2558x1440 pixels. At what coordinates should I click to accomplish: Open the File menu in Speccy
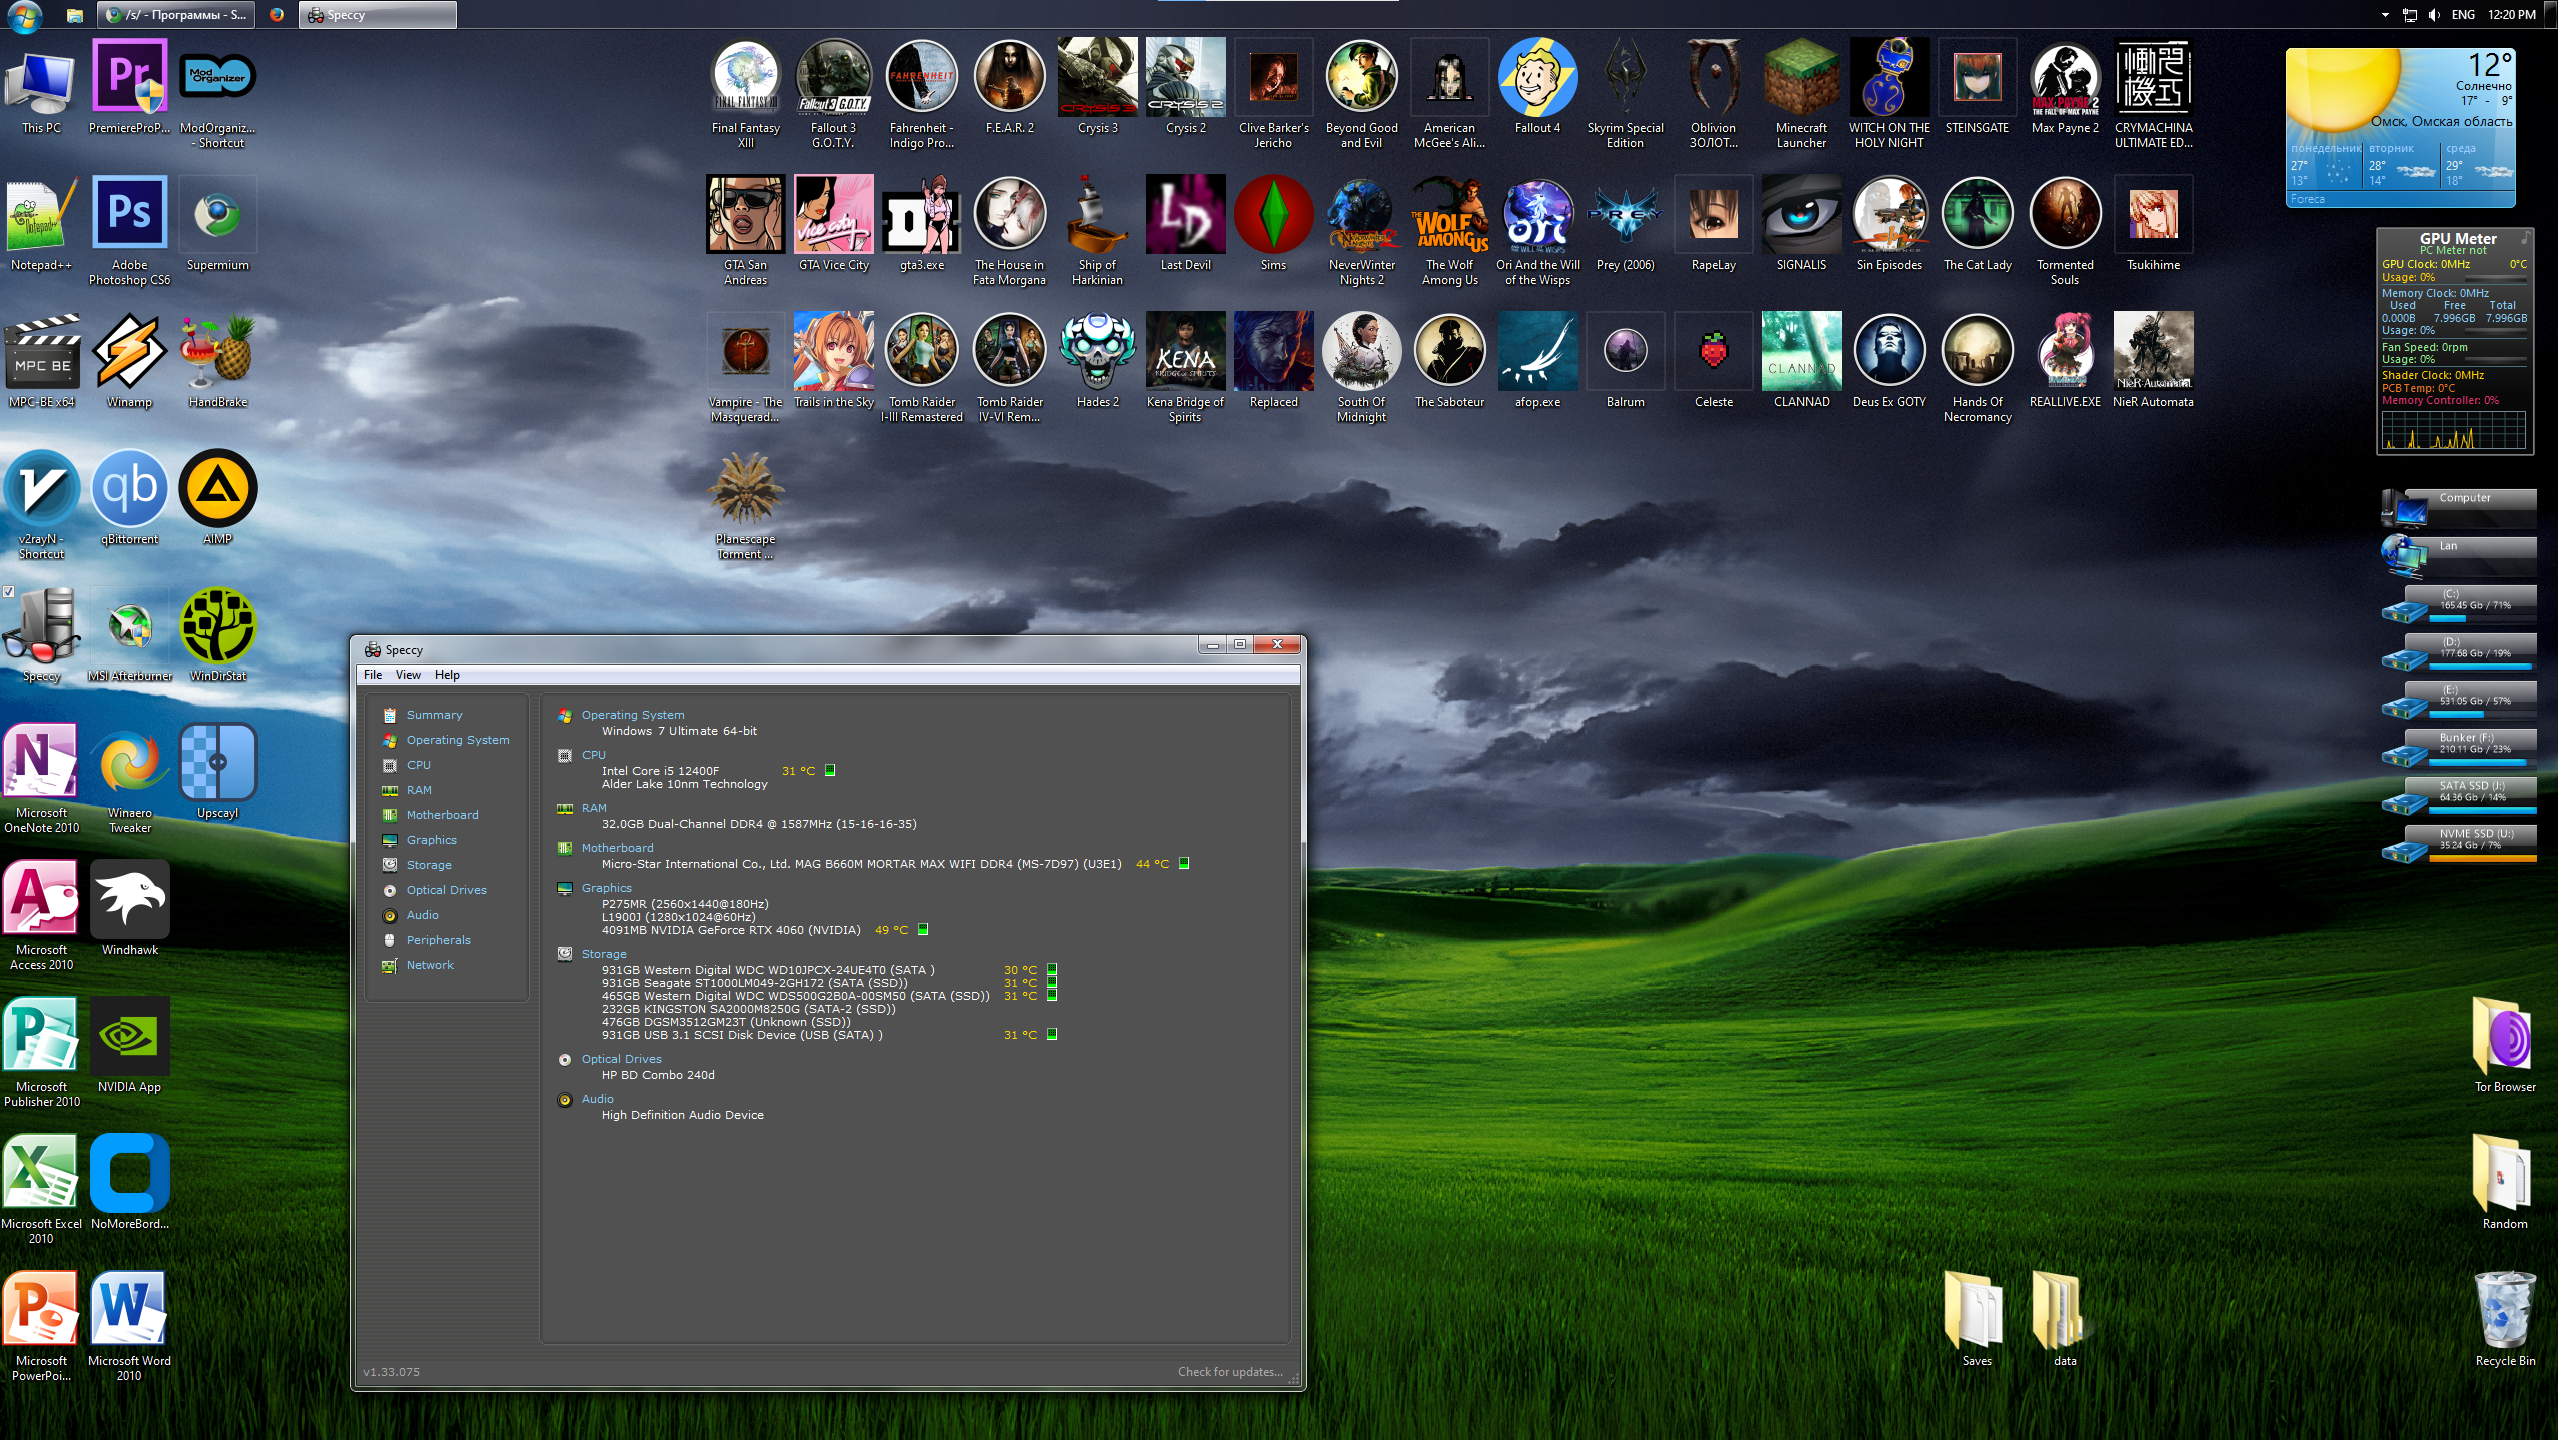coord(373,675)
